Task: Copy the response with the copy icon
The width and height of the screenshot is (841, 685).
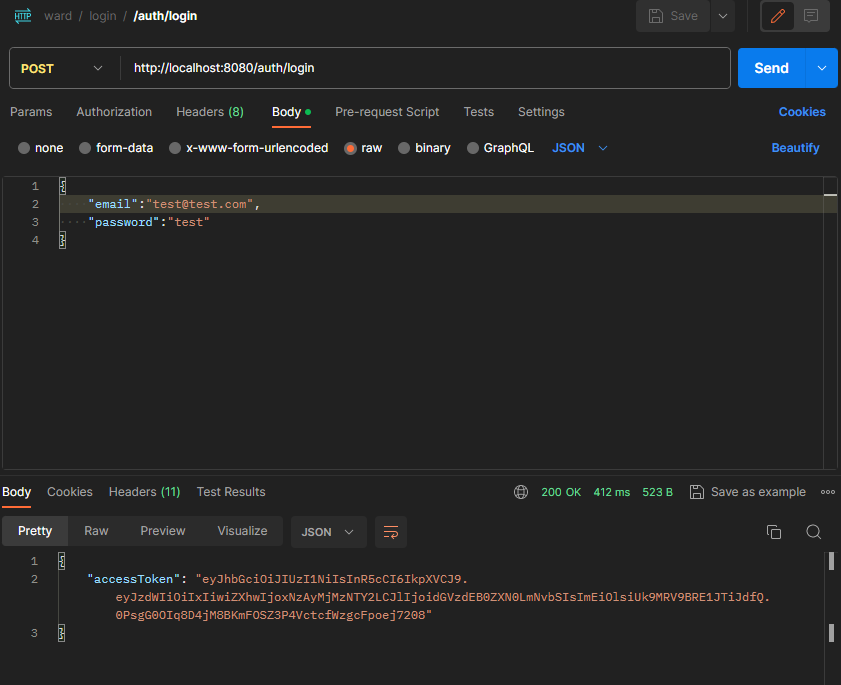Action: pyautogui.click(x=773, y=532)
